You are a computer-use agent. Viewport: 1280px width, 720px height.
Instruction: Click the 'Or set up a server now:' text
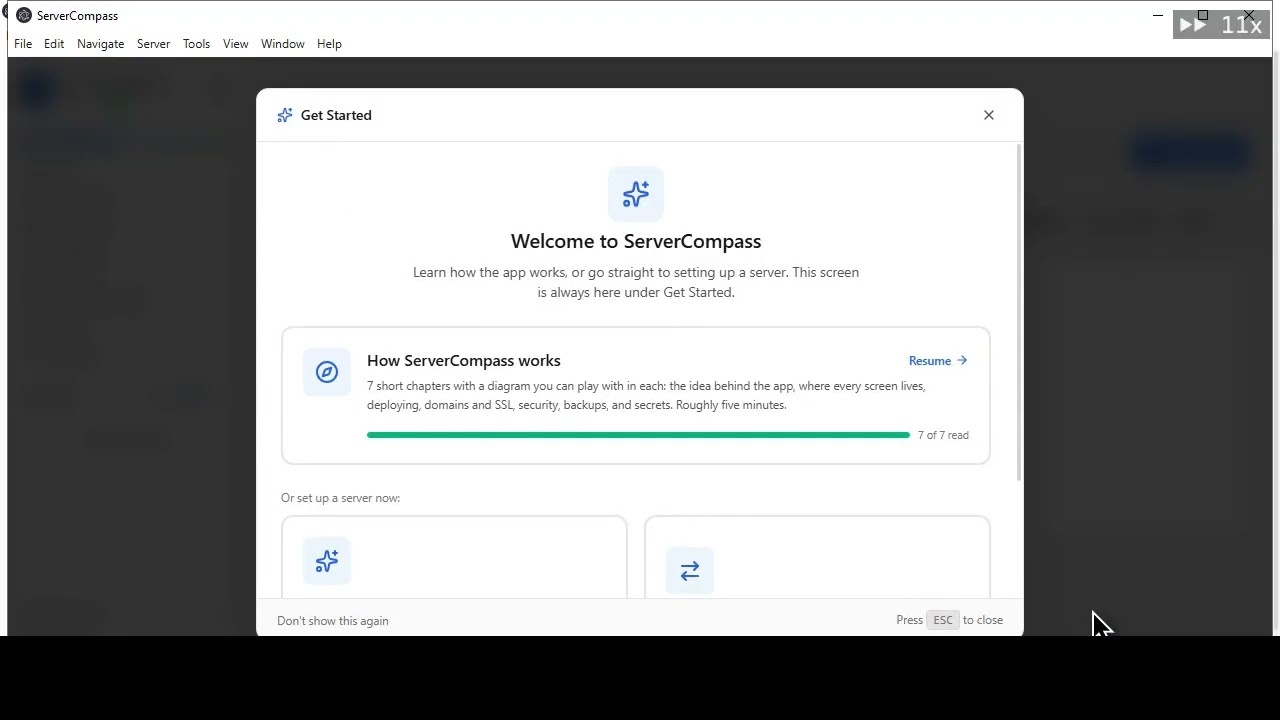(340, 498)
